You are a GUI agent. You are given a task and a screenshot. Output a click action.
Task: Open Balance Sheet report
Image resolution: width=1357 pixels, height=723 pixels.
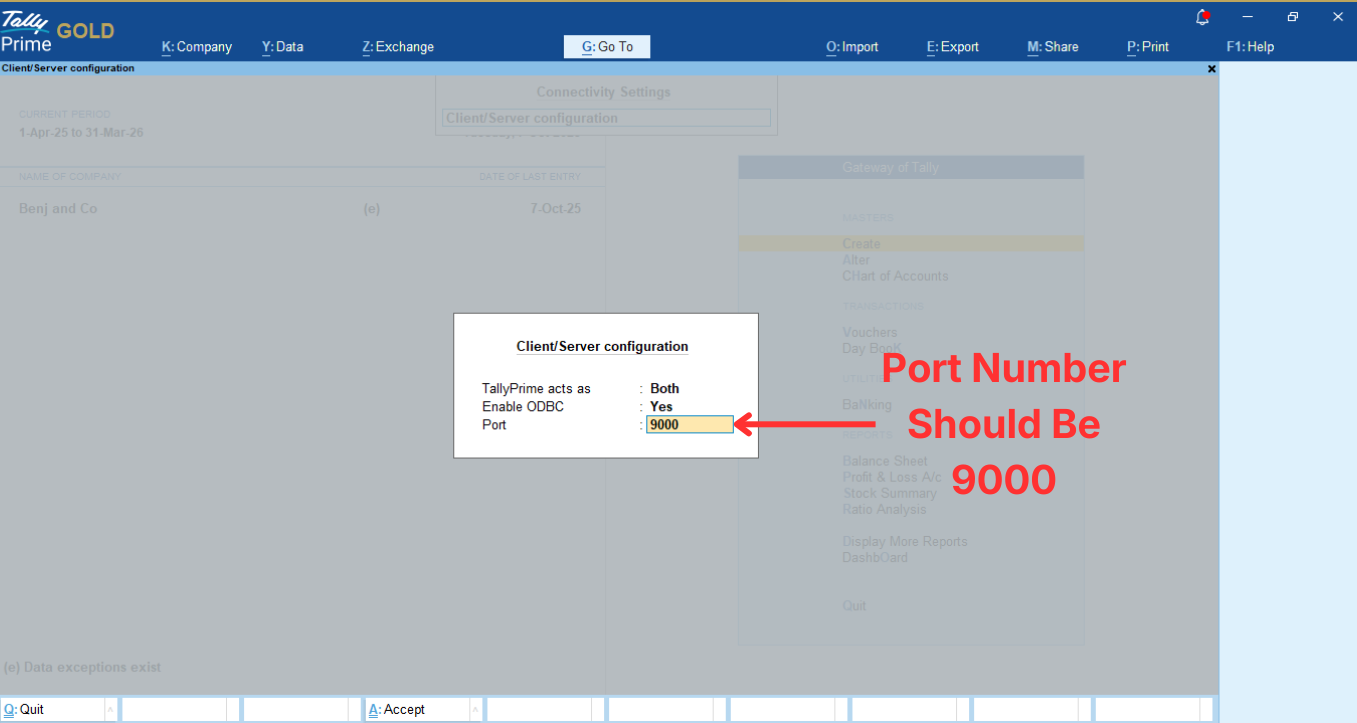[x=884, y=461]
